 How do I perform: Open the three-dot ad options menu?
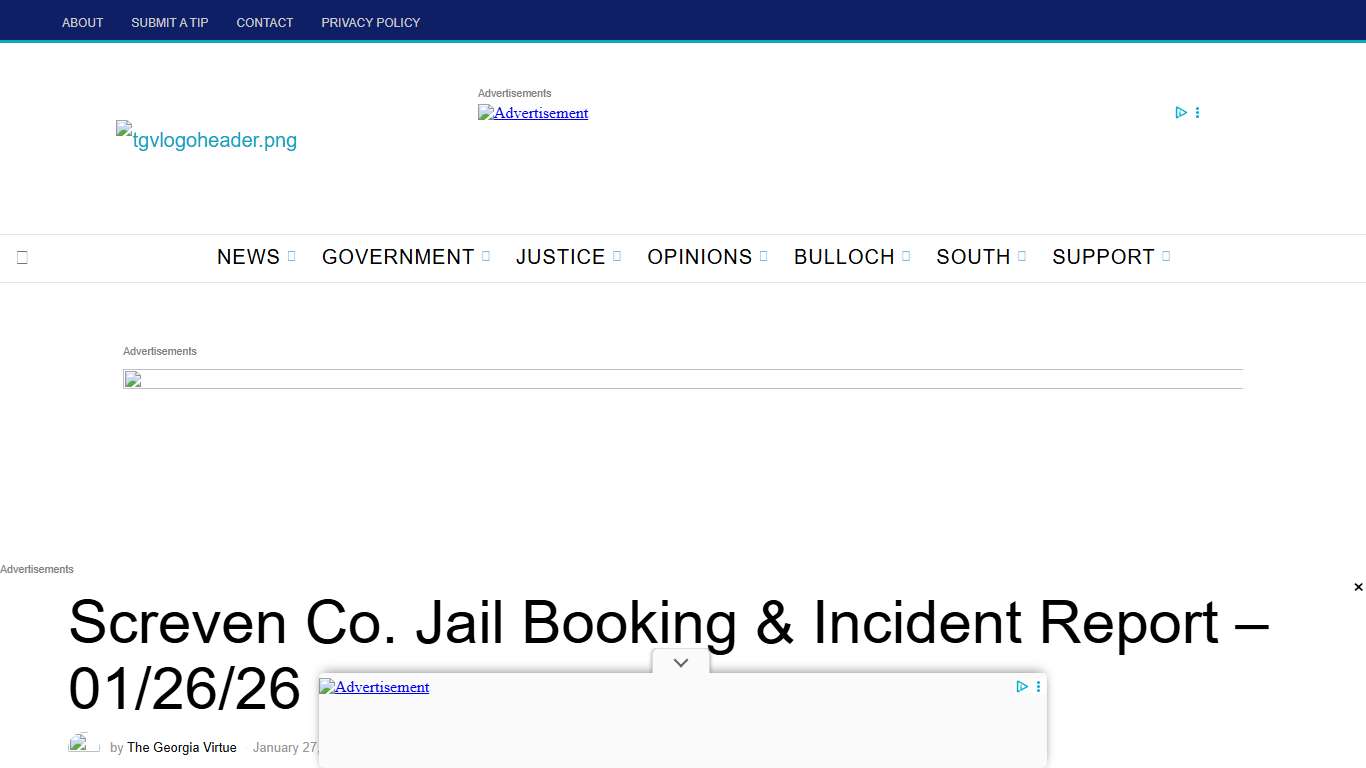click(1197, 112)
